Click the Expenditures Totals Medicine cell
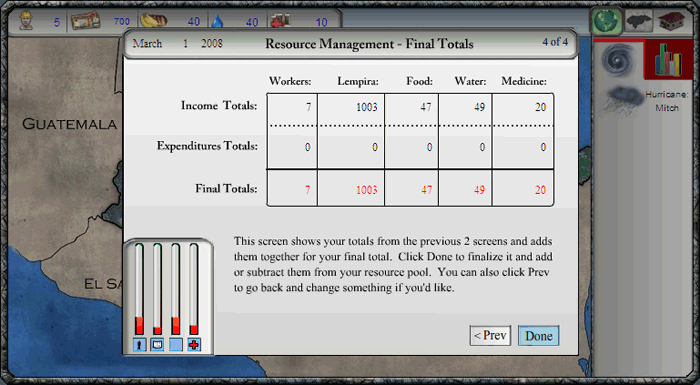This screenshot has height=385, width=700. [523, 147]
